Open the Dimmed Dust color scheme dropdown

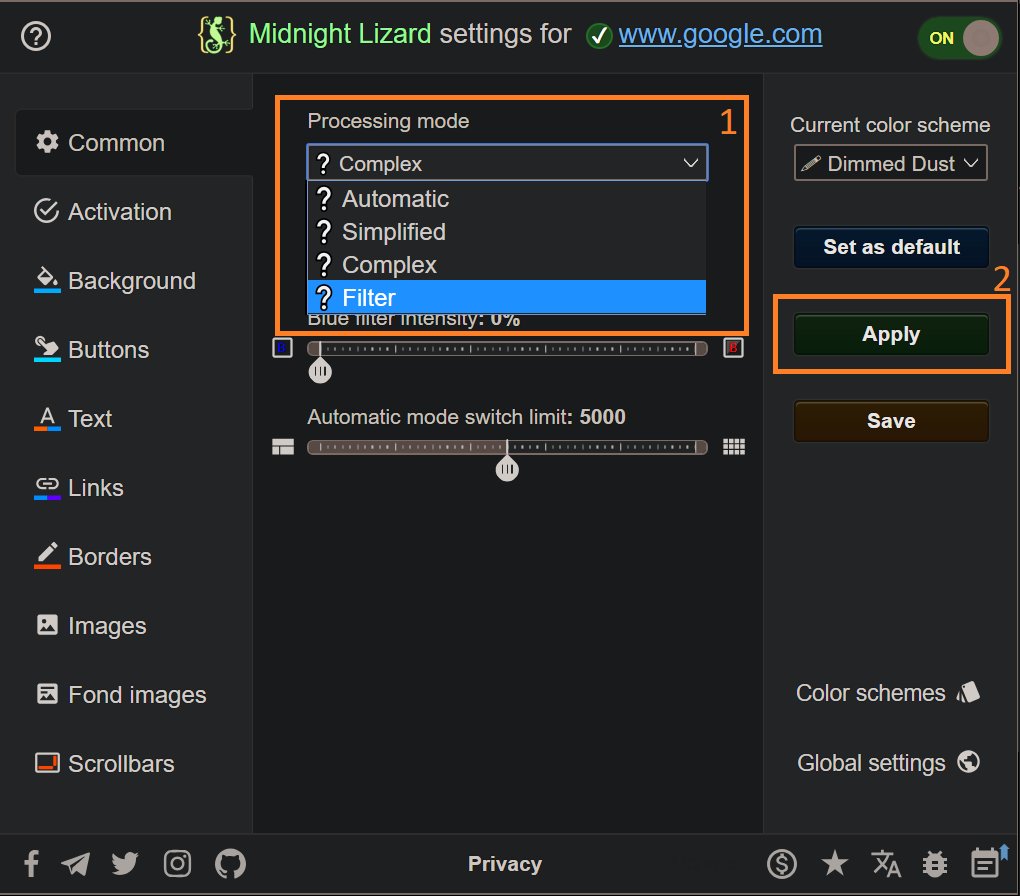pos(890,163)
